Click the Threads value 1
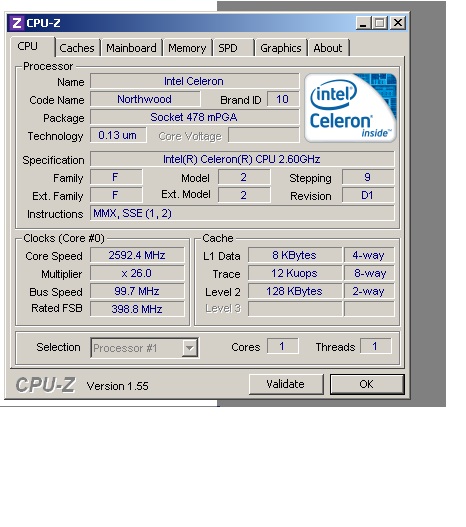 point(376,346)
